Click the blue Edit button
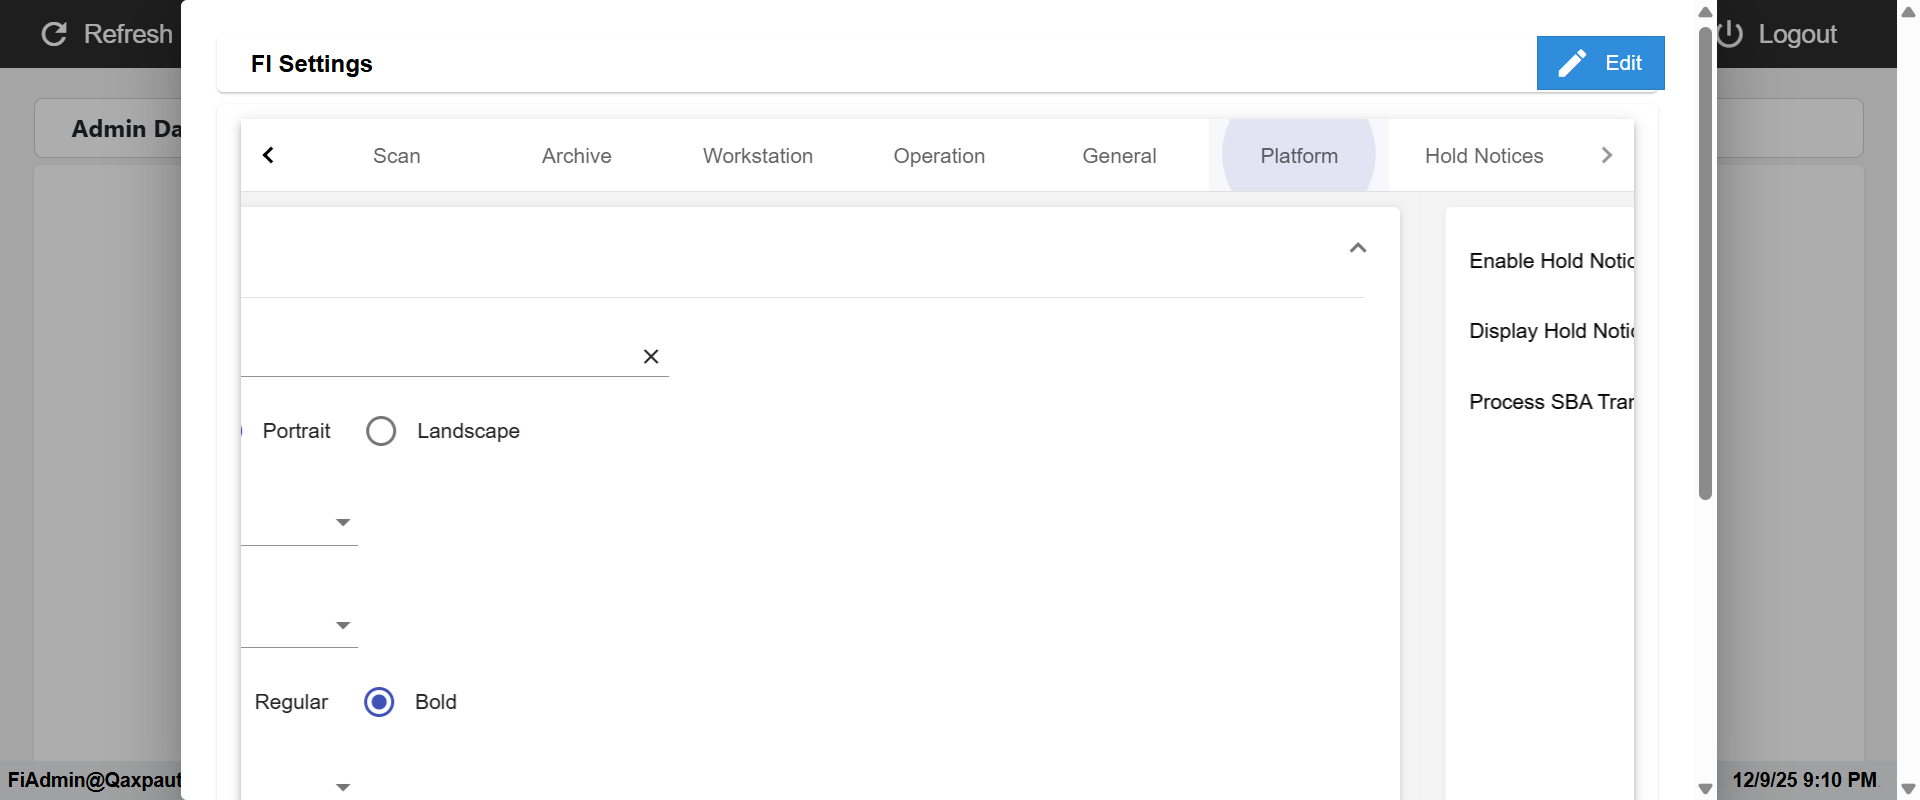Image resolution: width=1920 pixels, height=800 pixels. coord(1600,63)
